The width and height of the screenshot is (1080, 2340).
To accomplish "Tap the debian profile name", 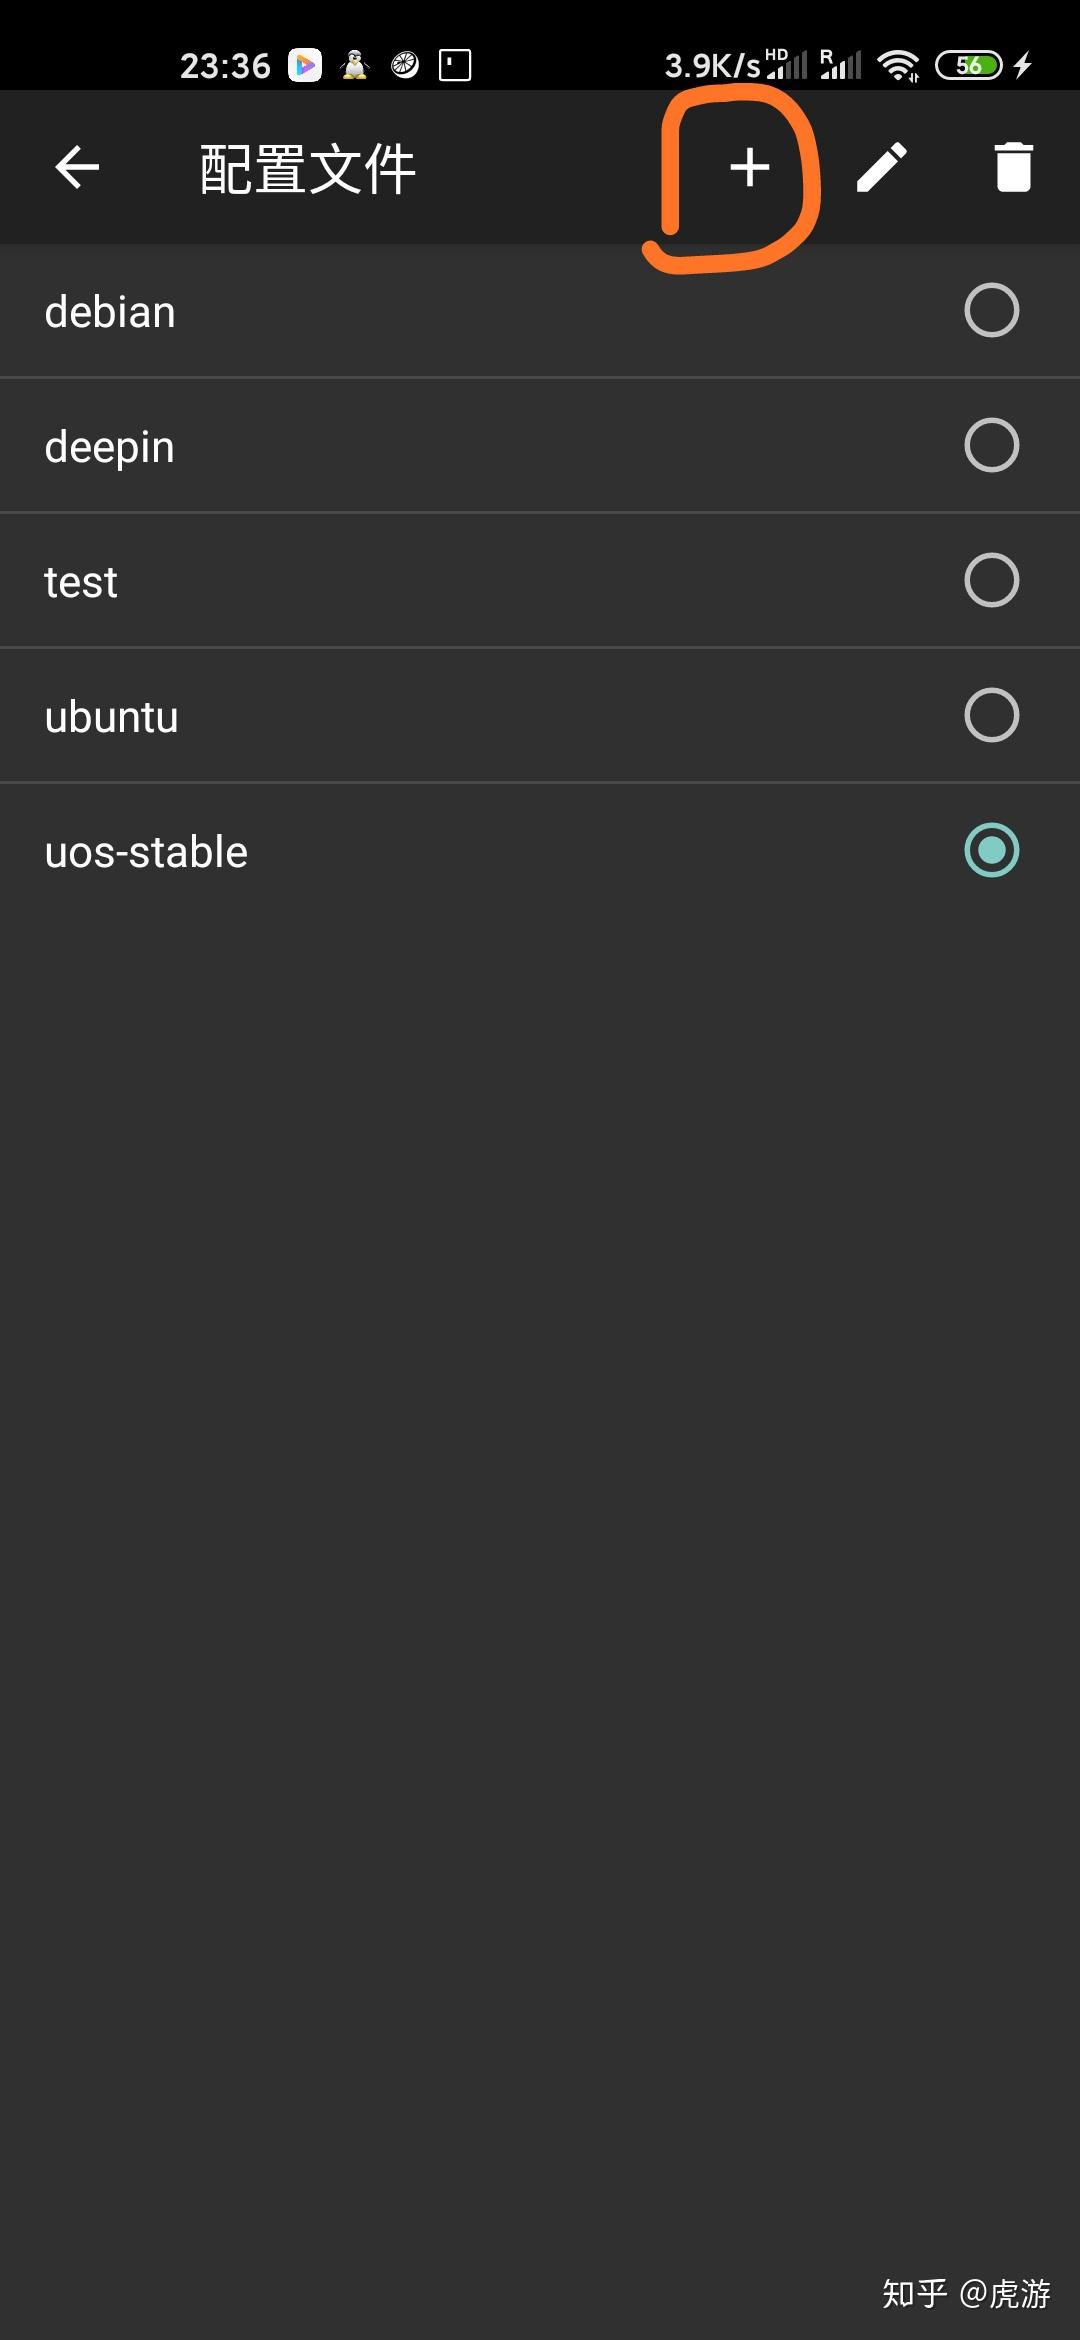I will pos(110,310).
